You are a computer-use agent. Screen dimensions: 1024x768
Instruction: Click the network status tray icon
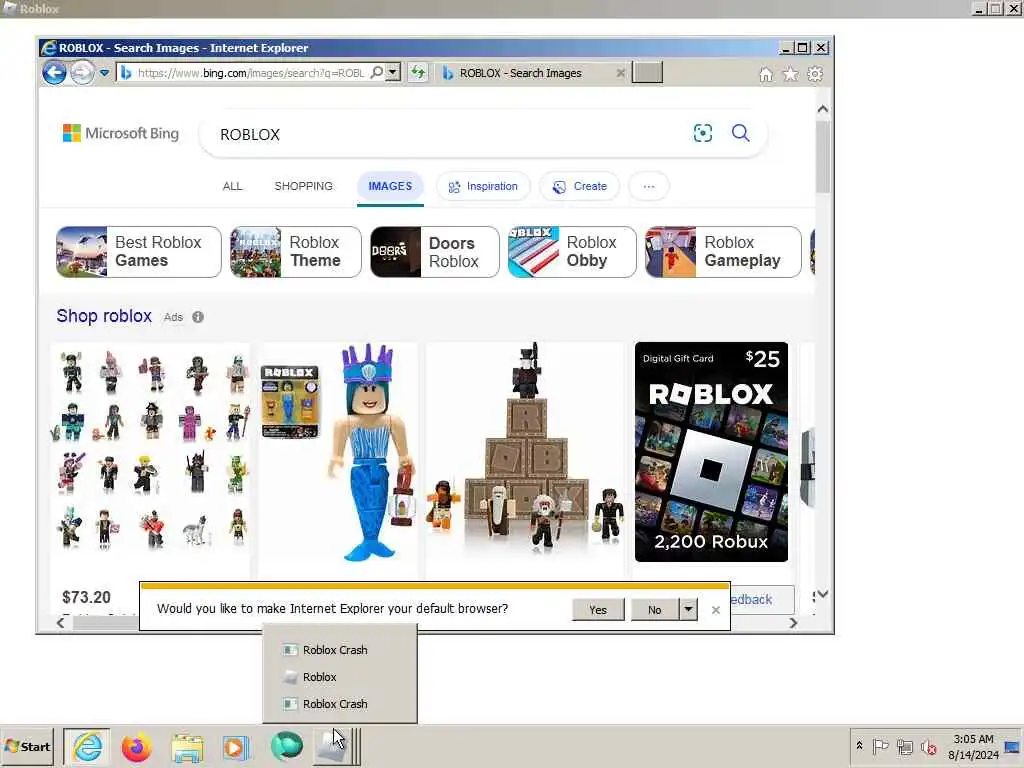(904, 746)
